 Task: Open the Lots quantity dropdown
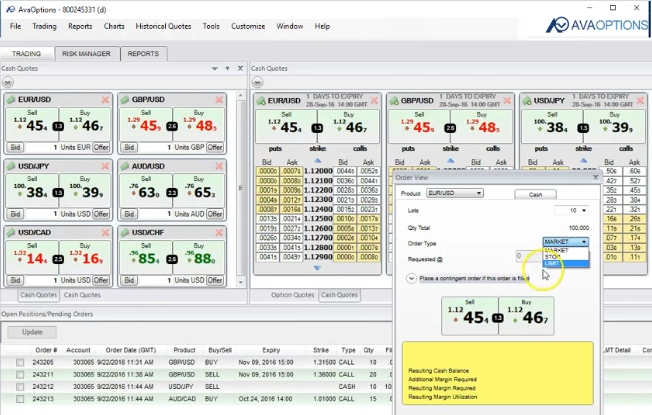(585, 211)
